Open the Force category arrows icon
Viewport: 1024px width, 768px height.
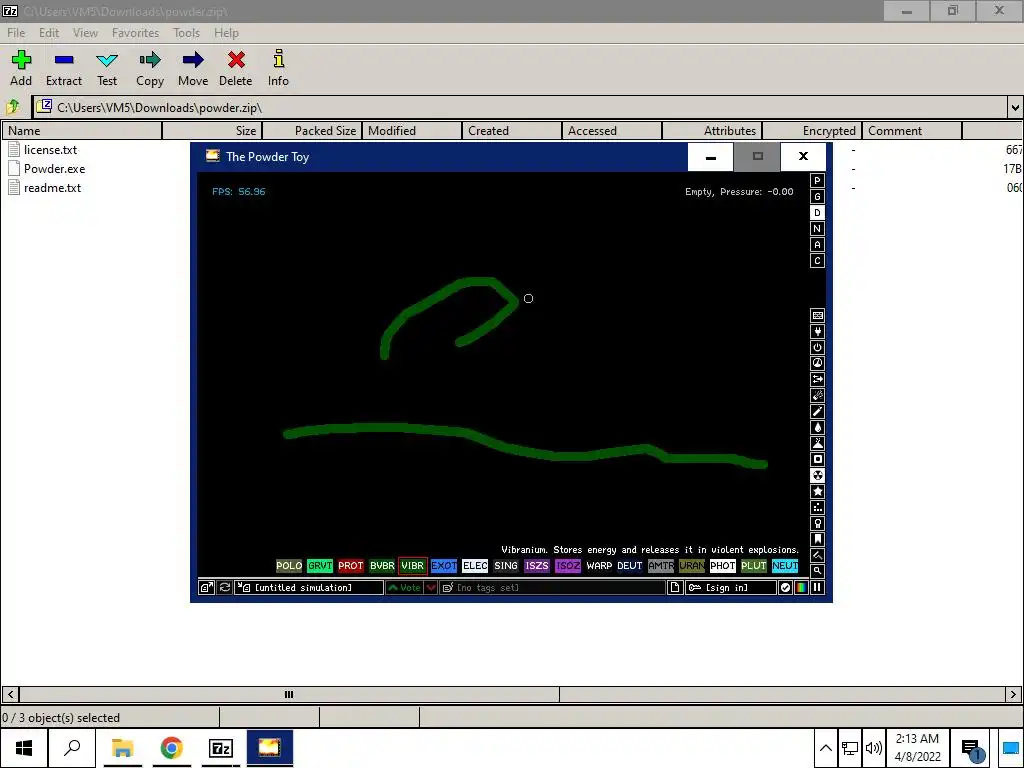pyautogui.click(x=817, y=379)
